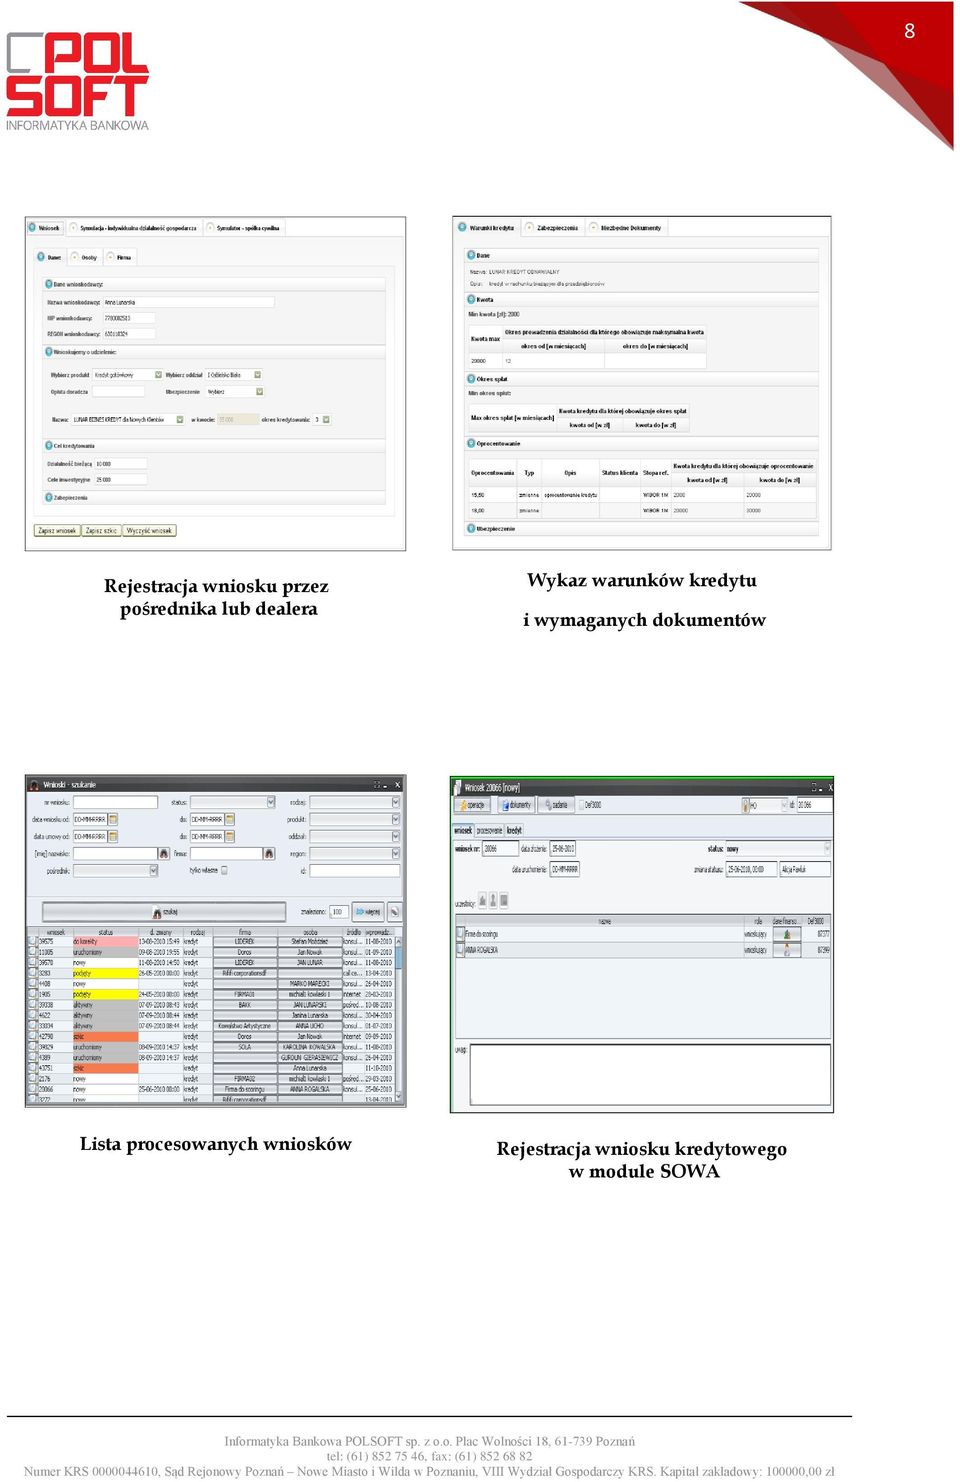
Task: Open the Niezbędne Dokumenty tab
Action: point(625,228)
